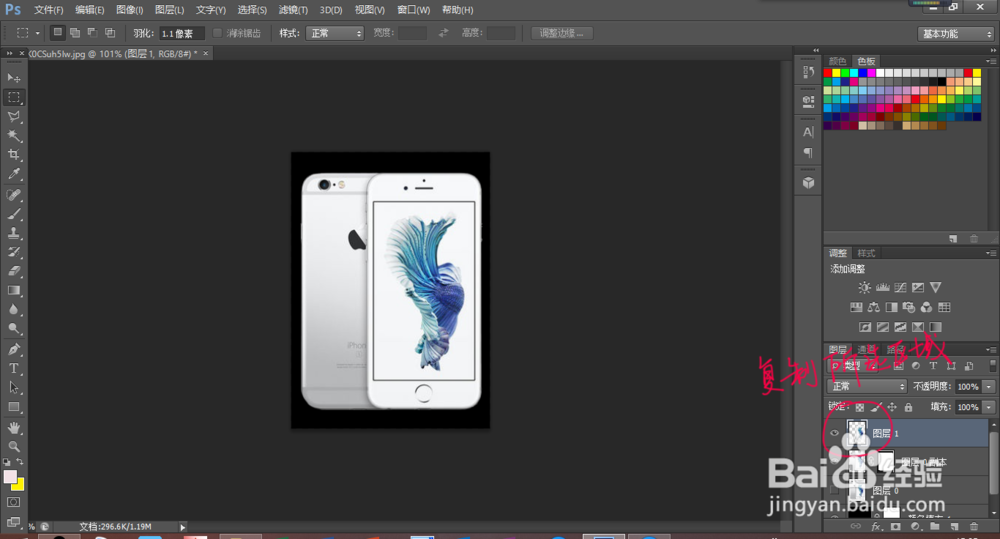The width and height of the screenshot is (1000, 539).
Task: Select the Horizontal Type tool
Action: [x=13, y=369]
